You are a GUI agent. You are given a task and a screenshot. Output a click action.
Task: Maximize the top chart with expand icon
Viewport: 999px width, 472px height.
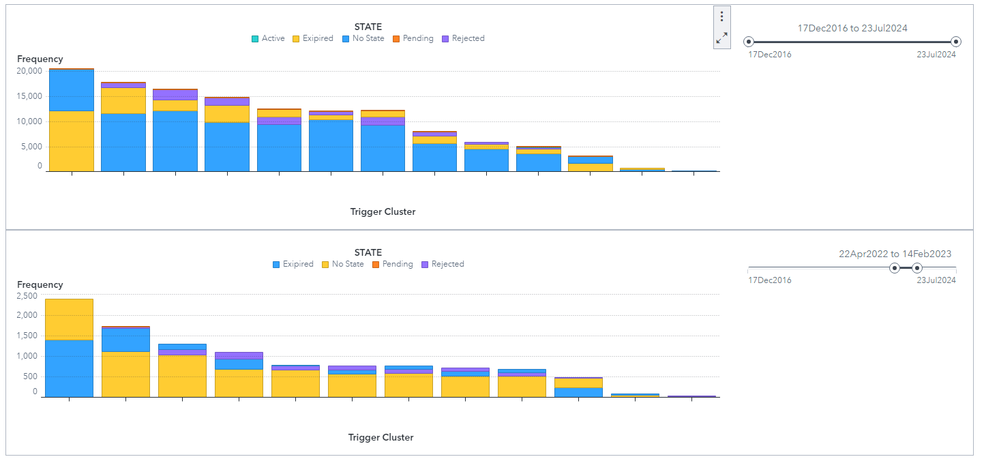click(721, 38)
